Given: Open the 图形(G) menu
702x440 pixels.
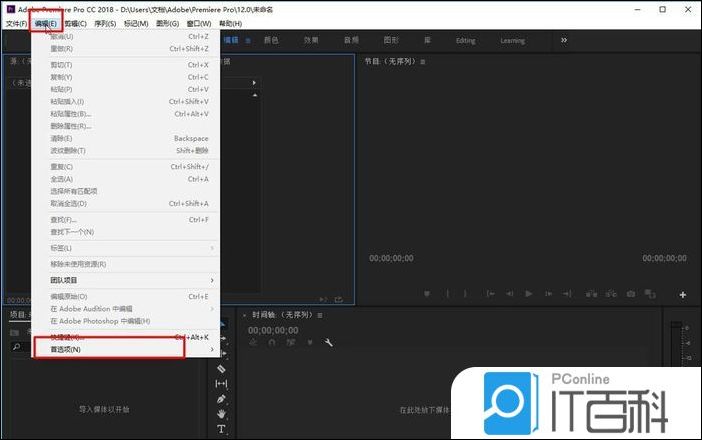Looking at the screenshot, I should pyautogui.click(x=167, y=23).
